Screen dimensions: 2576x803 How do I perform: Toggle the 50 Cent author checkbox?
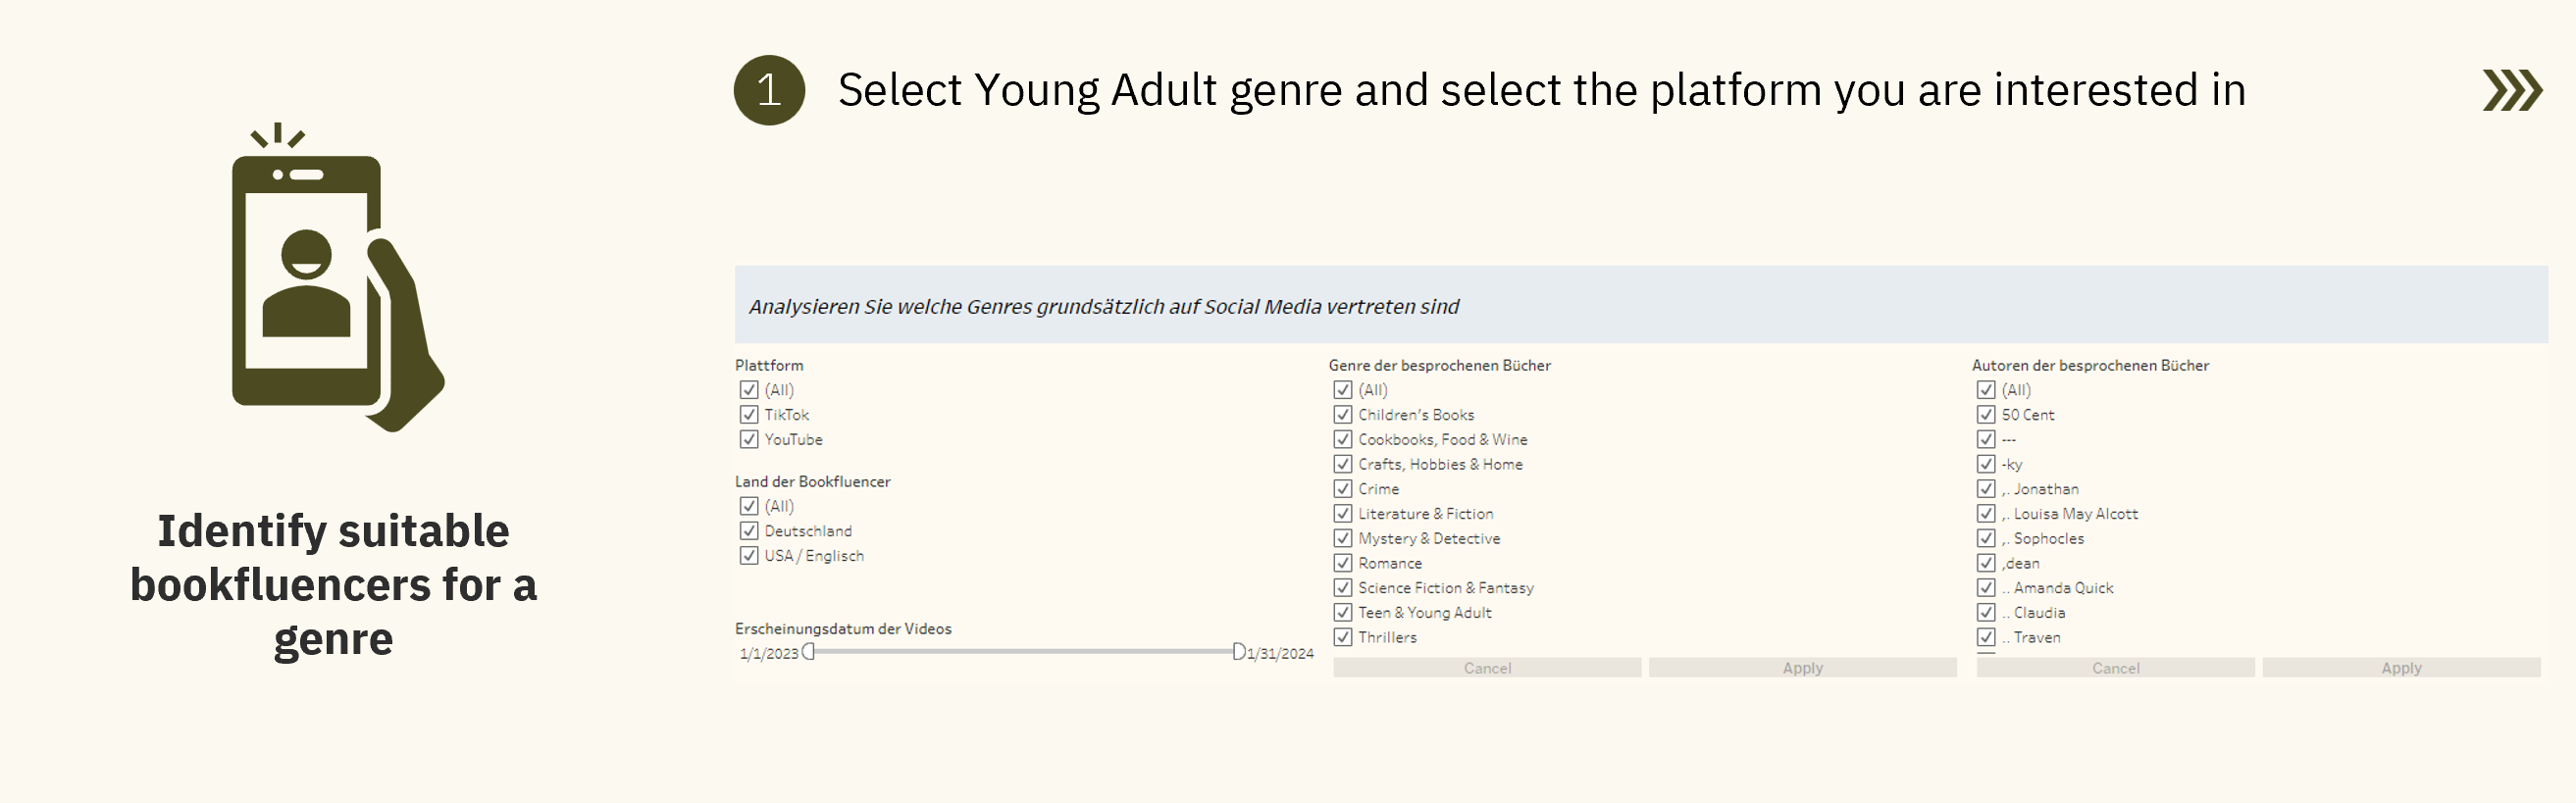(1986, 415)
